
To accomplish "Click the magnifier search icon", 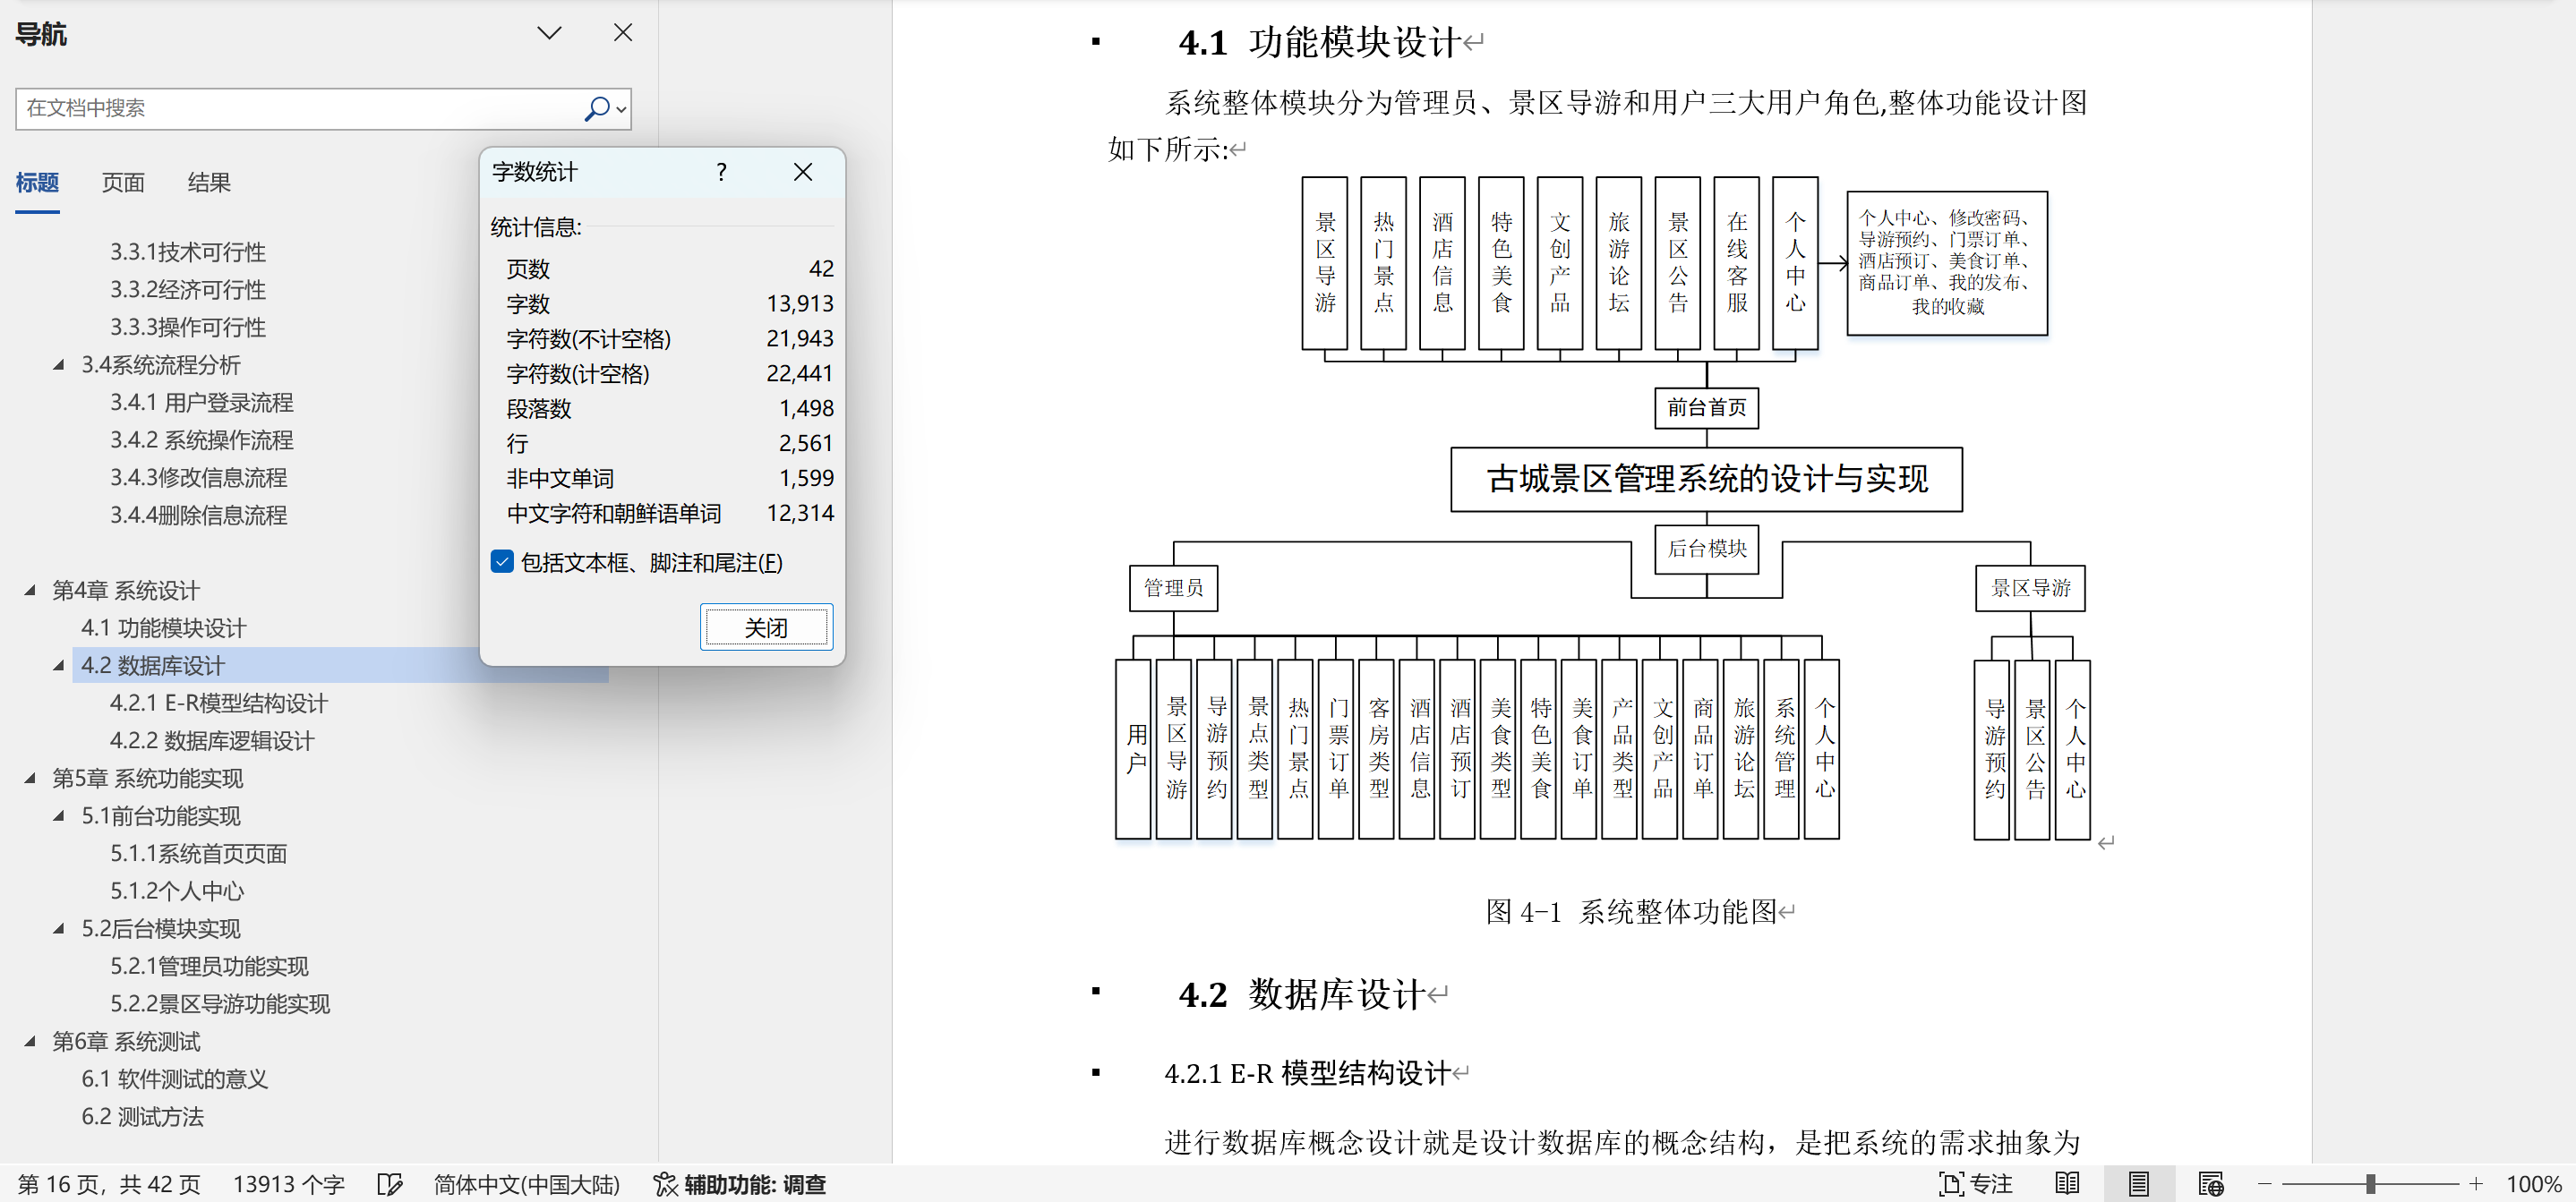I will click(x=596, y=108).
